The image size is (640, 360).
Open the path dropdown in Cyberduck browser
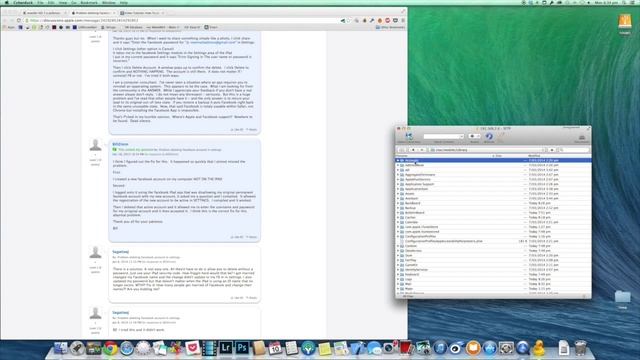coord(488,150)
